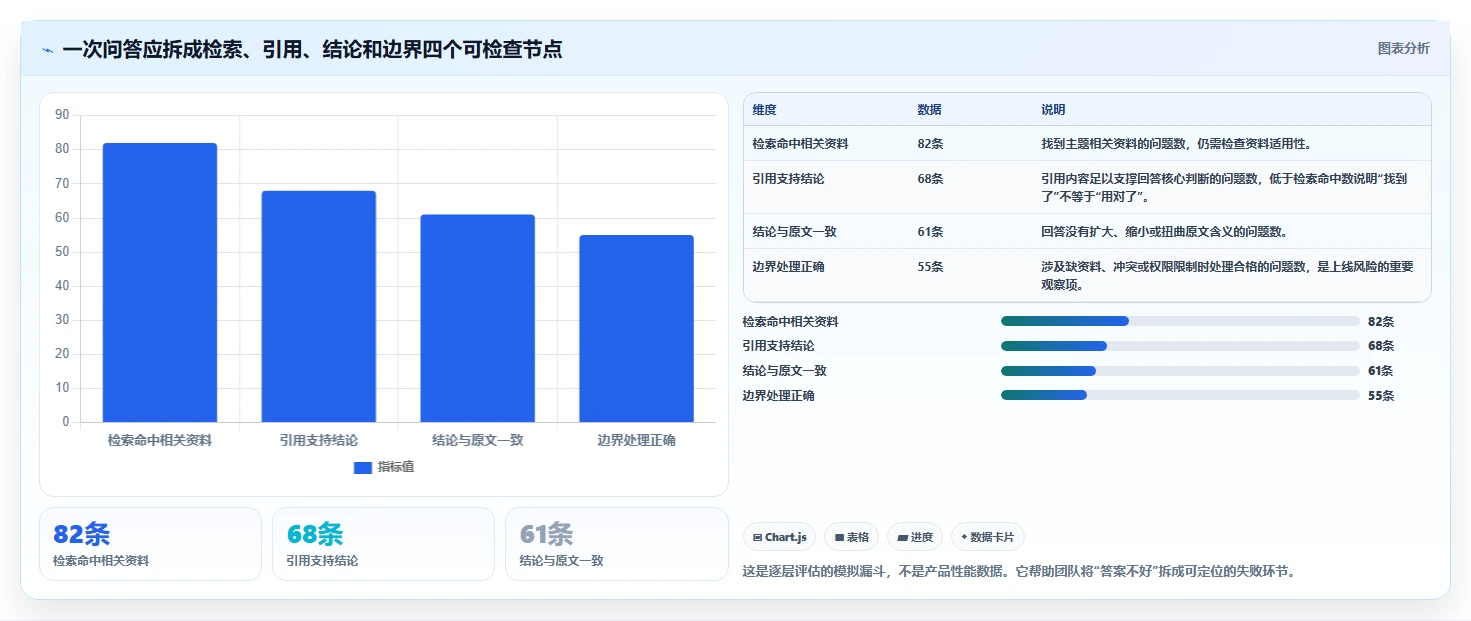Click the description starting 回答没有扩大
The height and width of the screenshot is (621, 1471).
pos(1164,231)
